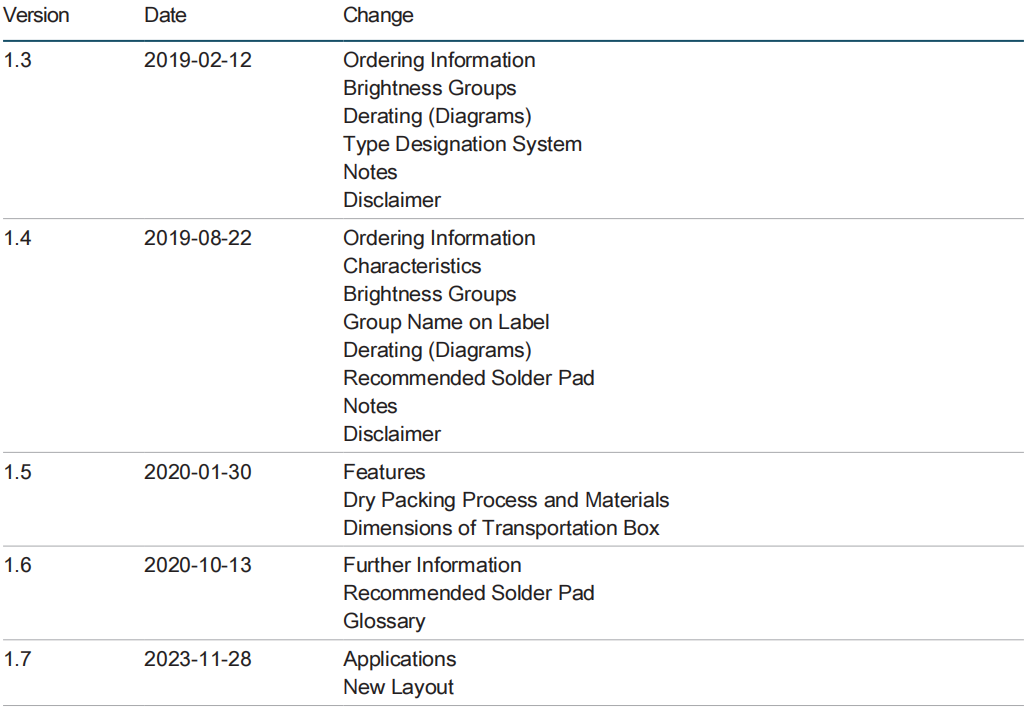Viewport: 1032px width, 710px height.
Task: Click version 1.4 entry
Action: click(18, 238)
